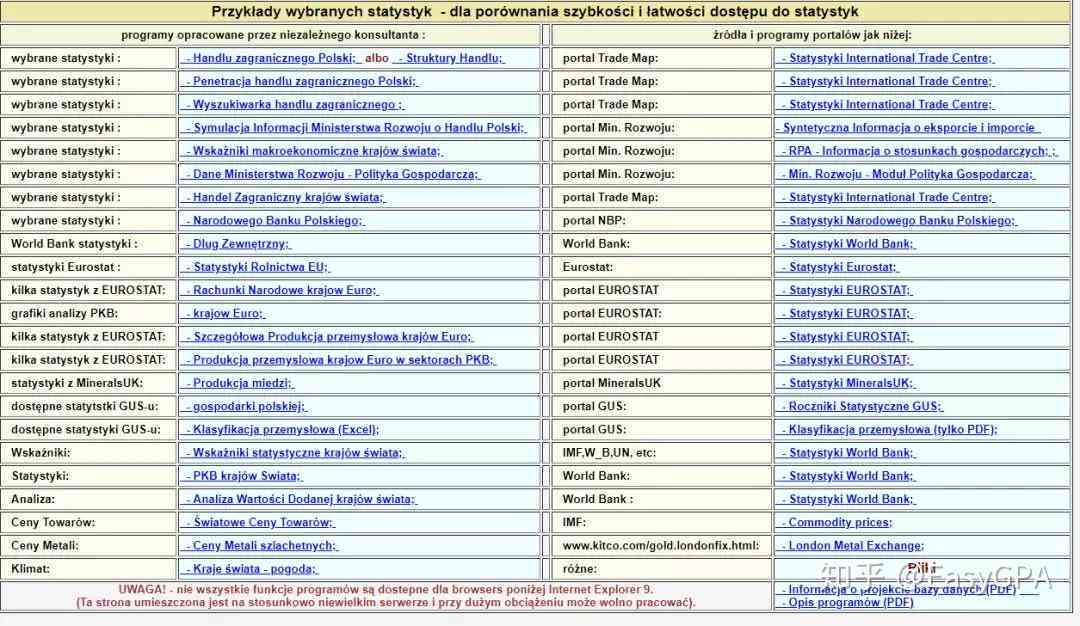The height and width of the screenshot is (626, 1080).
Task: Click 'programy opracowane przez niezależnego konsultanta' header
Action: pos(273,35)
